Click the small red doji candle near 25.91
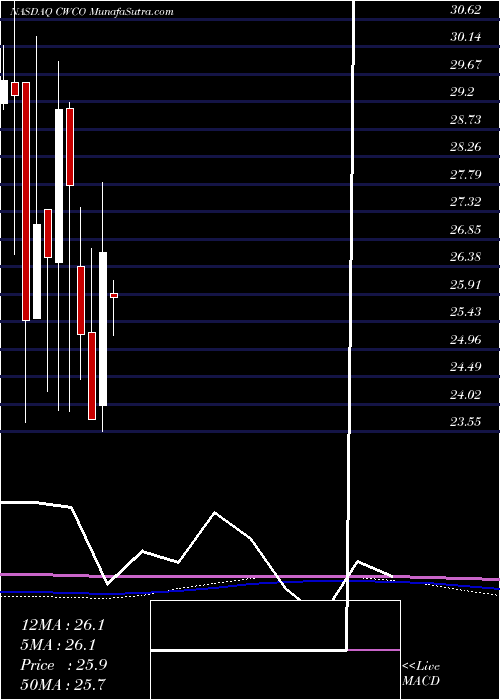 [x=114, y=296]
